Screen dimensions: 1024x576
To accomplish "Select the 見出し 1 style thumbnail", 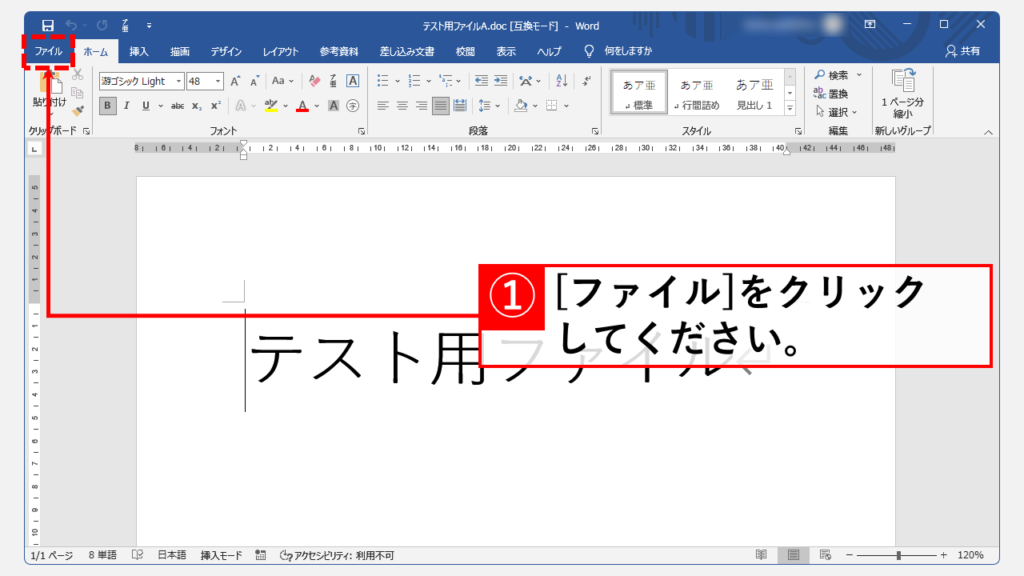I will (x=754, y=93).
